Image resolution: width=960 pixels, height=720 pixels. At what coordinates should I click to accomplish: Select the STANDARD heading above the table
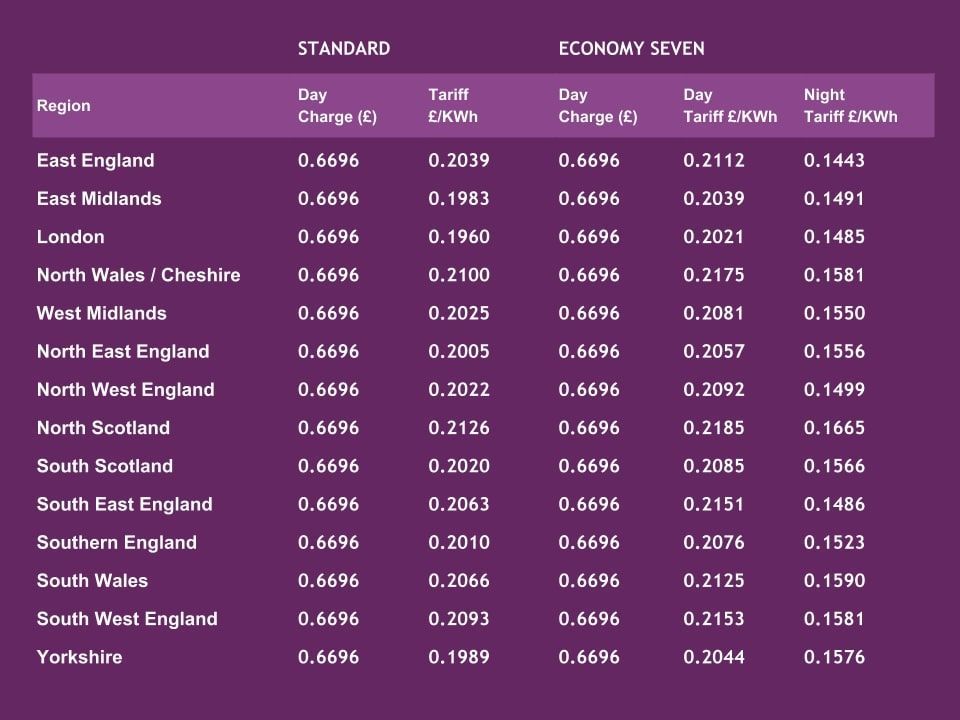click(x=343, y=48)
